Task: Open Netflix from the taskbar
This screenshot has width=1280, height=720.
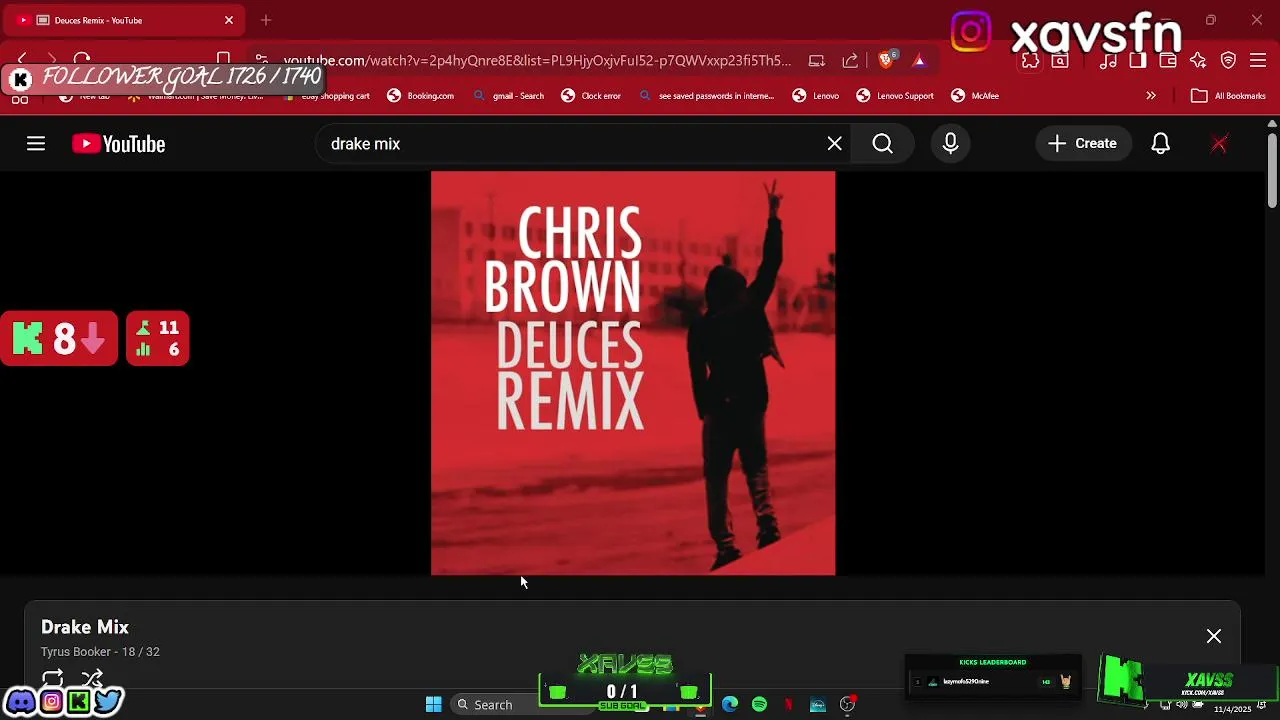Action: pos(789,705)
